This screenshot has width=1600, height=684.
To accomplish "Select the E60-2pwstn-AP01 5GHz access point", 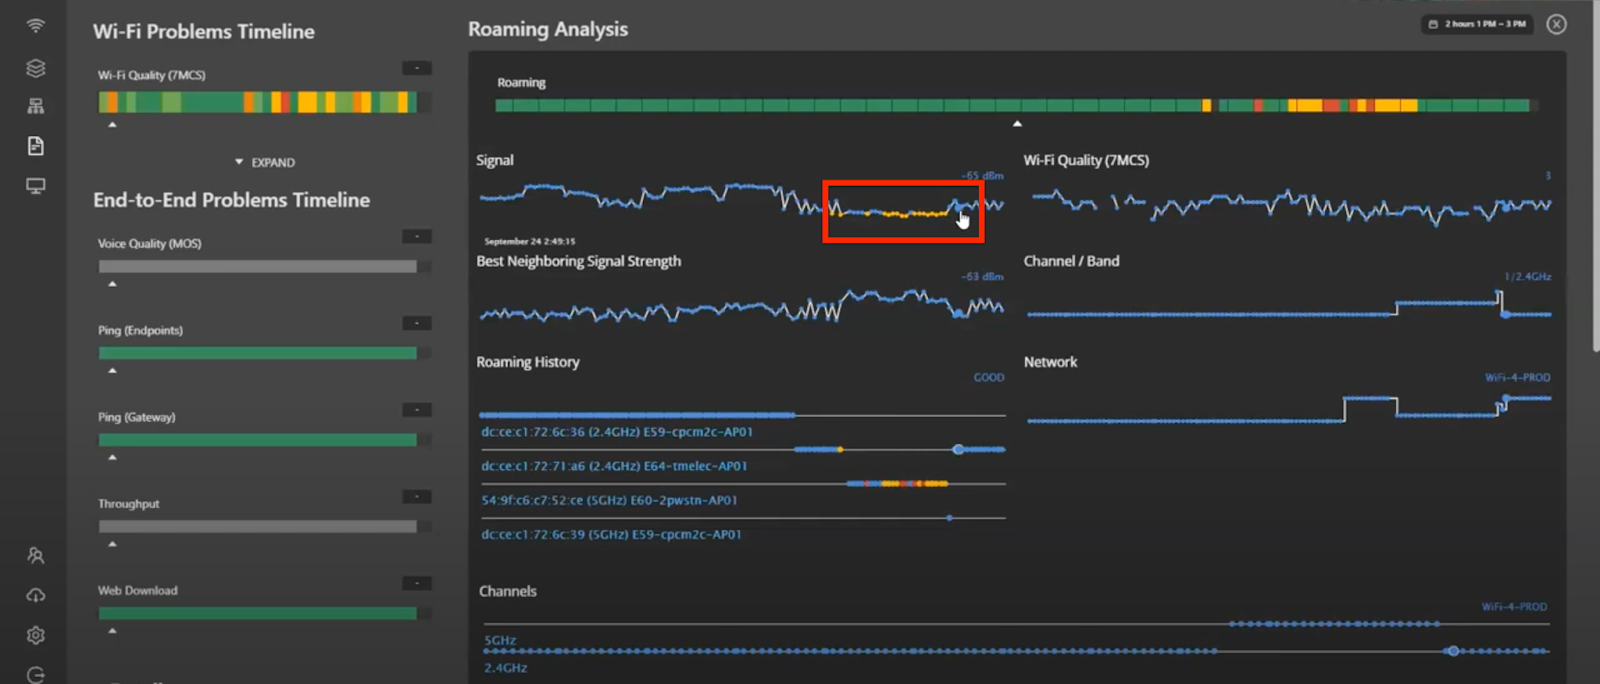I will (x=608, y=500).
